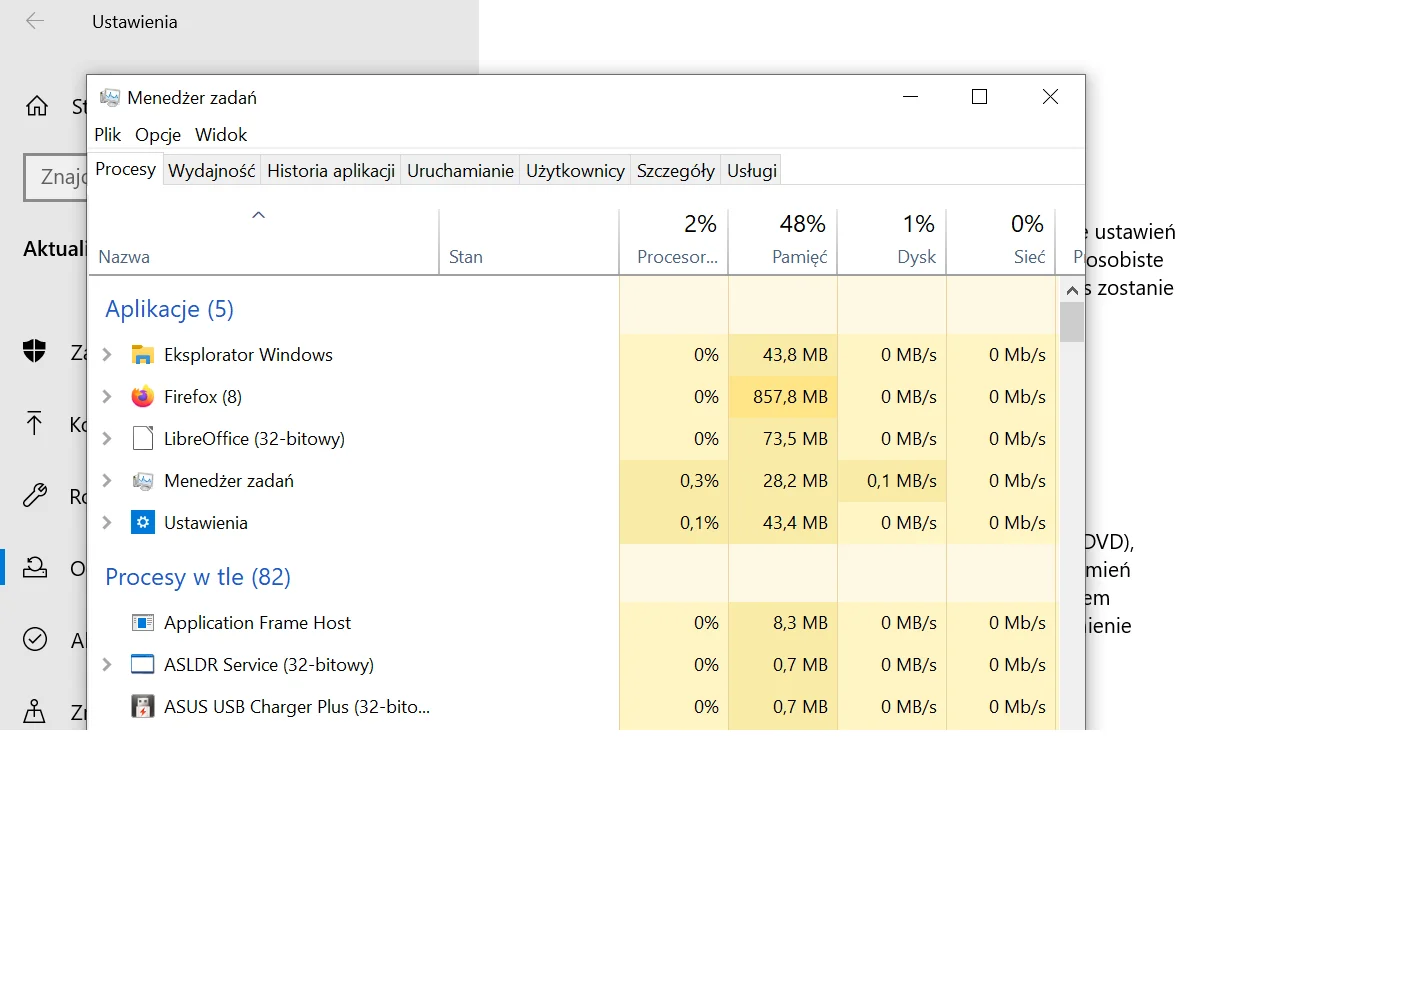The height and width of the screenshot is (994, 1410).
Task: Expand the ASLDR Service process
Action: [107, 665]
